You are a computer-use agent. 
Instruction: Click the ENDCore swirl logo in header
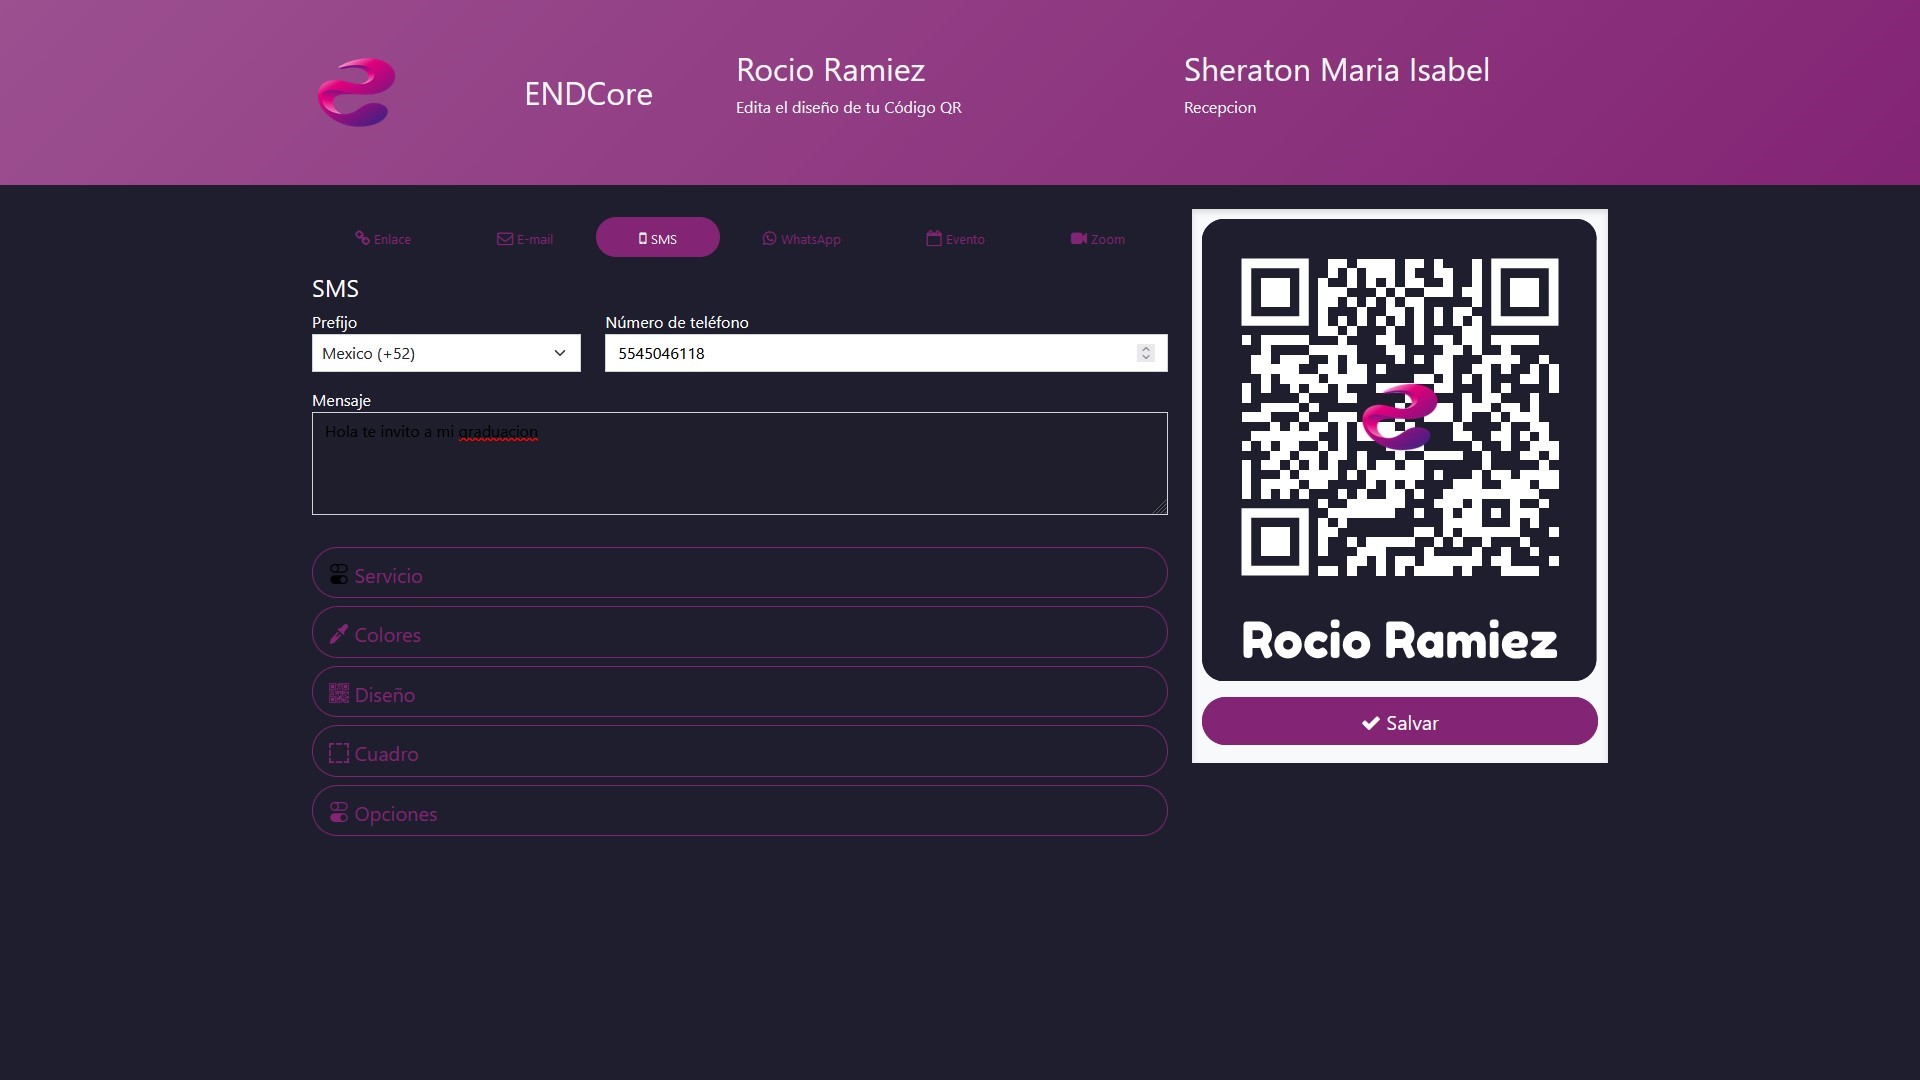(356, 92)
